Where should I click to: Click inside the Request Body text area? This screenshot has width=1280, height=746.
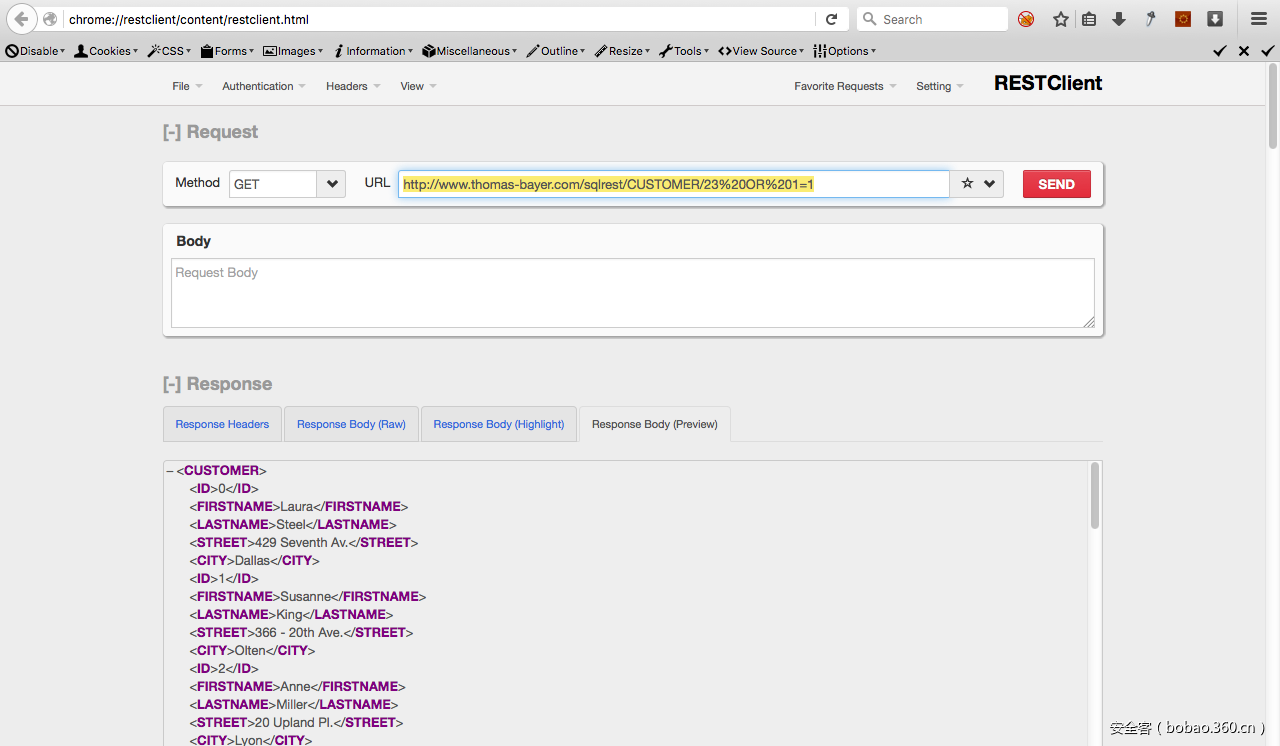(x=632, y=293)
